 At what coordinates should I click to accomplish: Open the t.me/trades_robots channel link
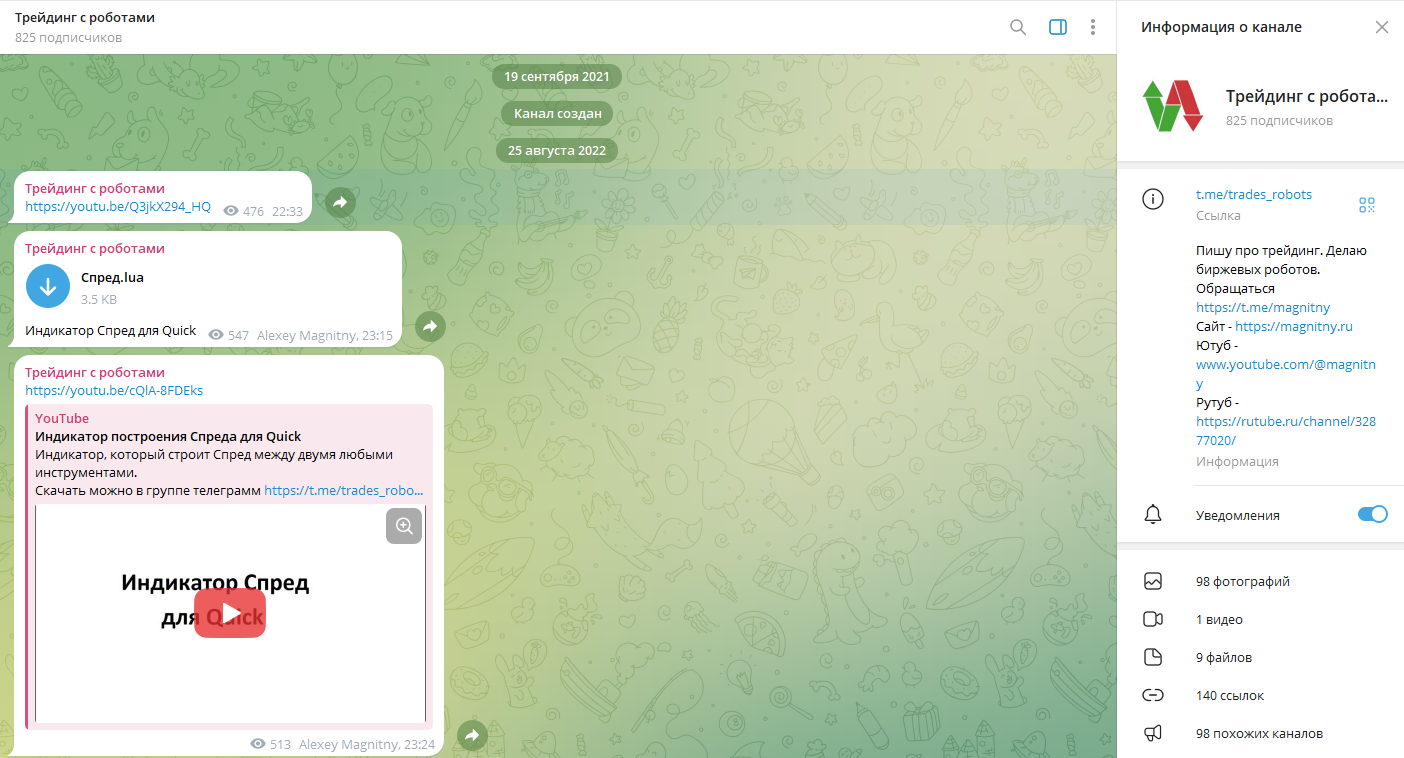[x=1254, y=194]
